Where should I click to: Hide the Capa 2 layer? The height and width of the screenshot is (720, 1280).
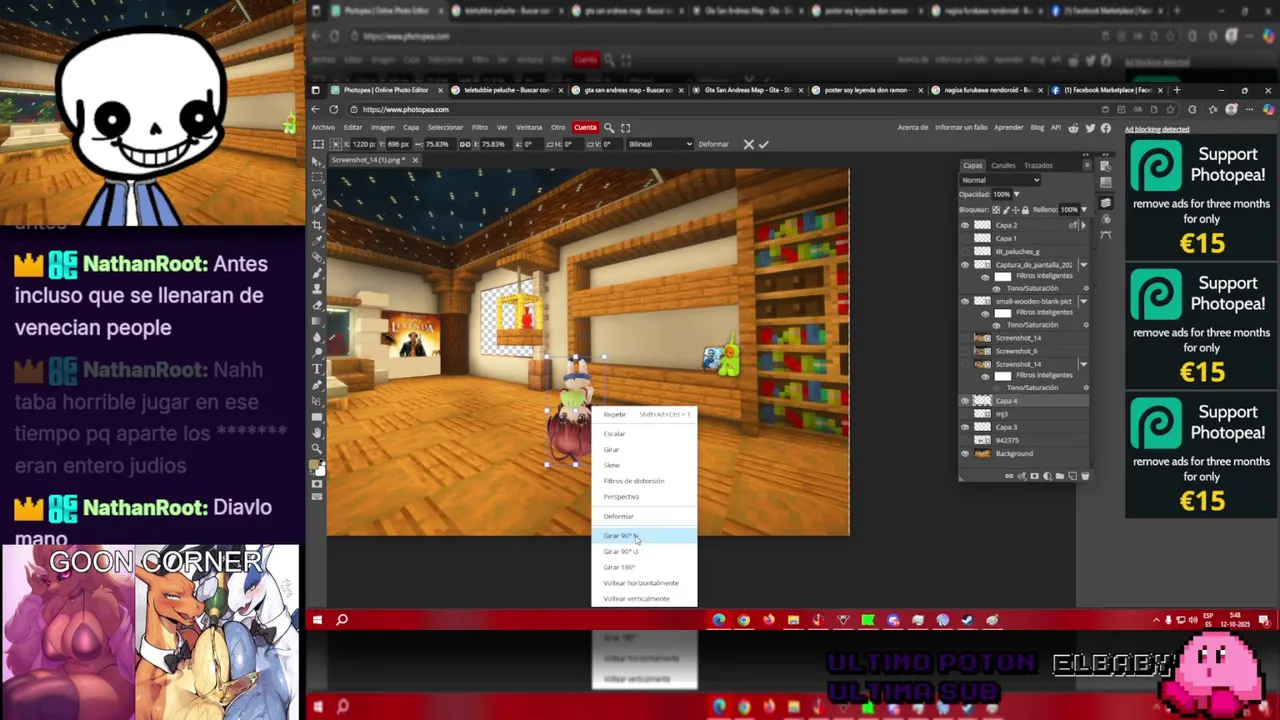965,226
